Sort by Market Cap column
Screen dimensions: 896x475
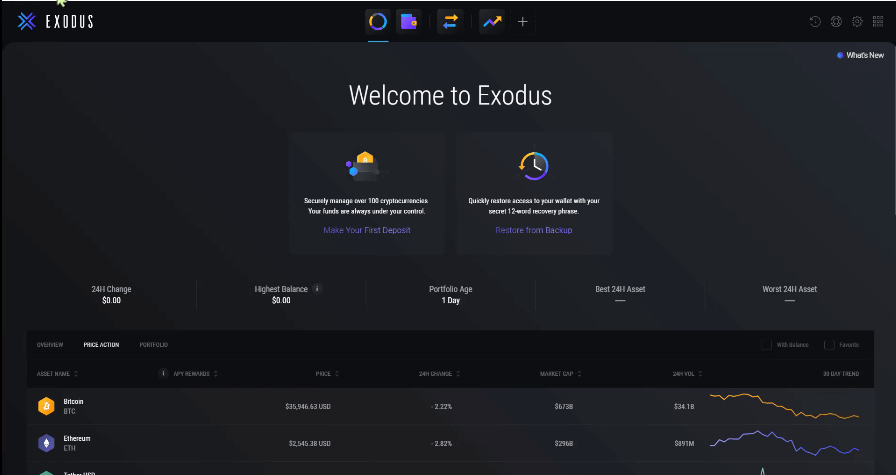(x=561, y=374)
